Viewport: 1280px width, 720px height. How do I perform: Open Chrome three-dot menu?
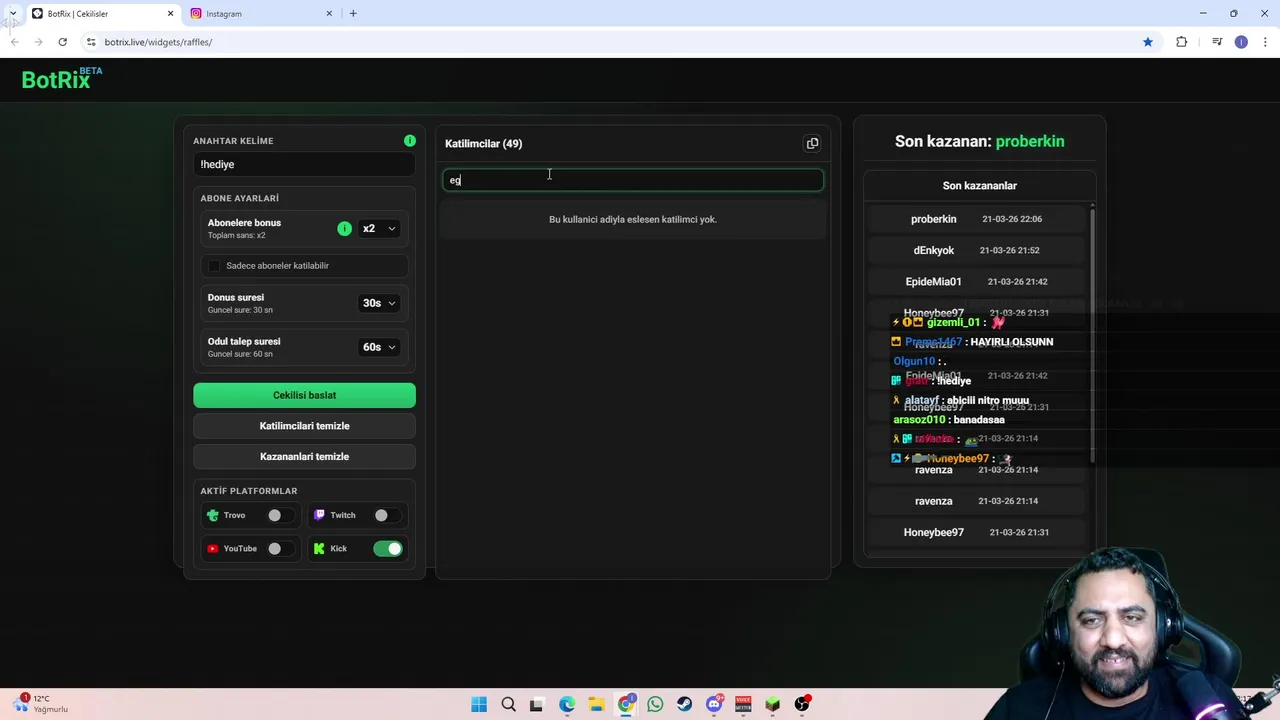coord(1266,42)
